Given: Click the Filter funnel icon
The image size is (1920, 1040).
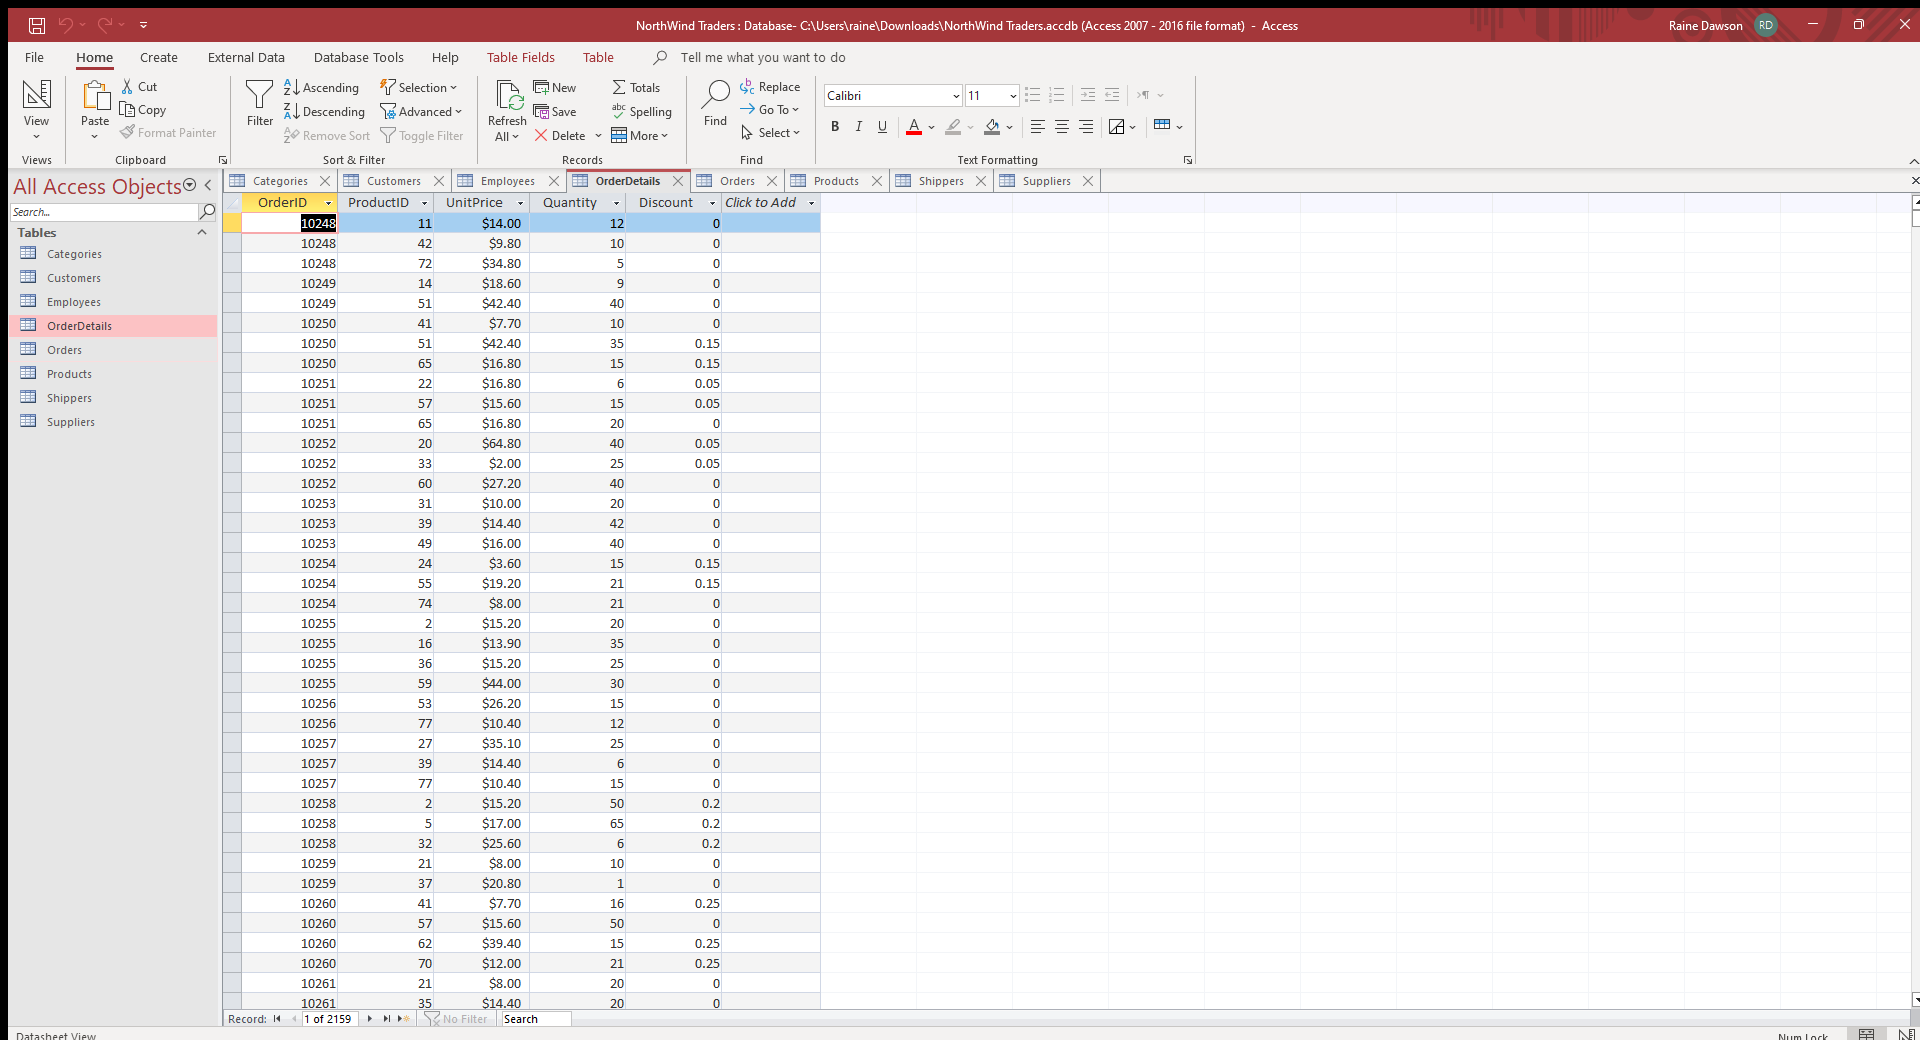Looking at the screenshot, I should click(x=259, y=96).
